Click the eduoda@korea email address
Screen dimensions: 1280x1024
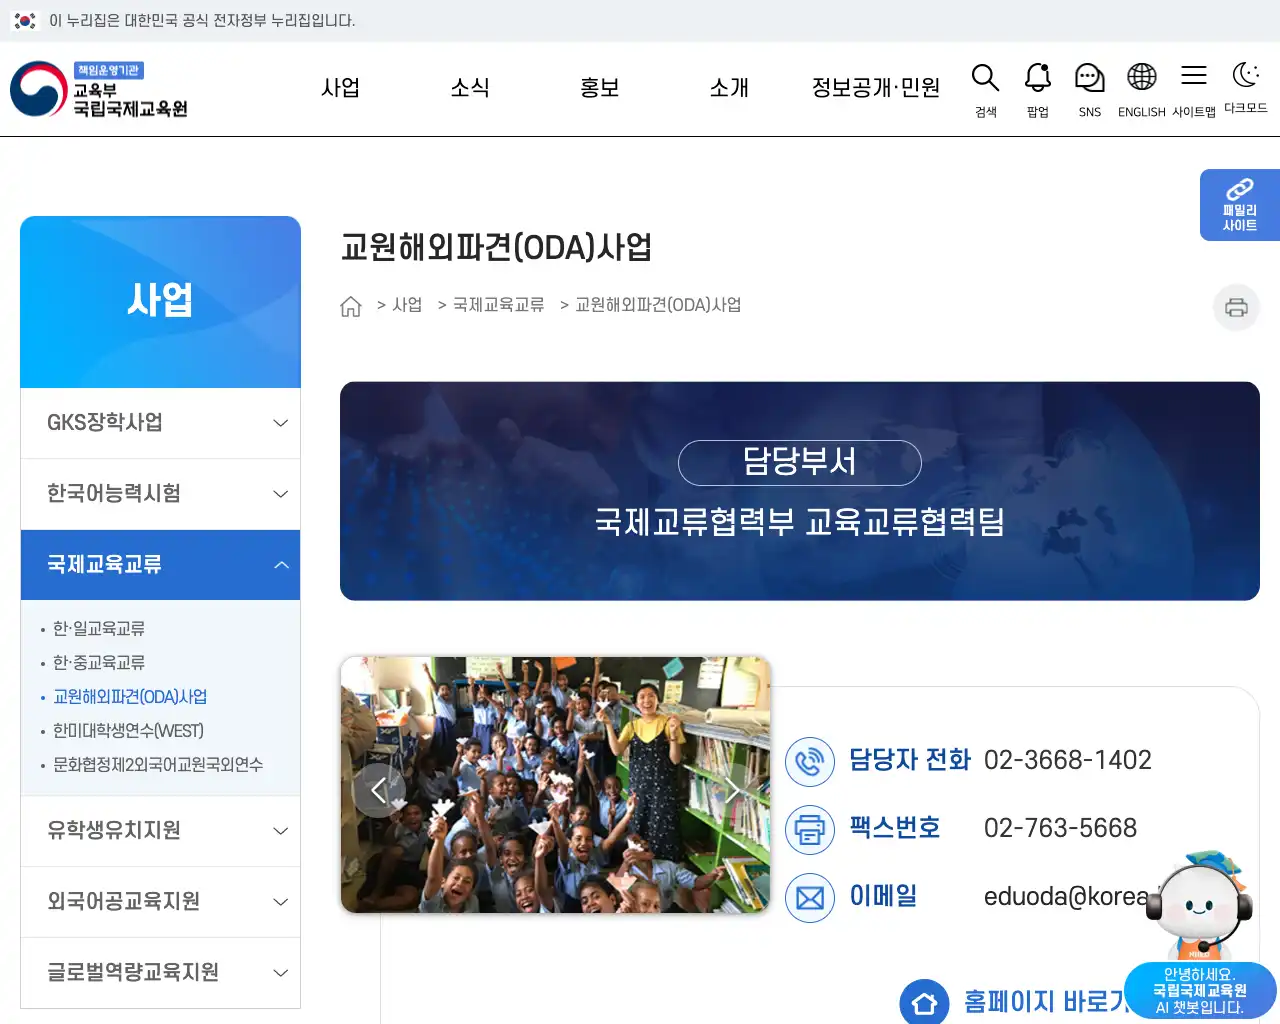[1067, 897]
